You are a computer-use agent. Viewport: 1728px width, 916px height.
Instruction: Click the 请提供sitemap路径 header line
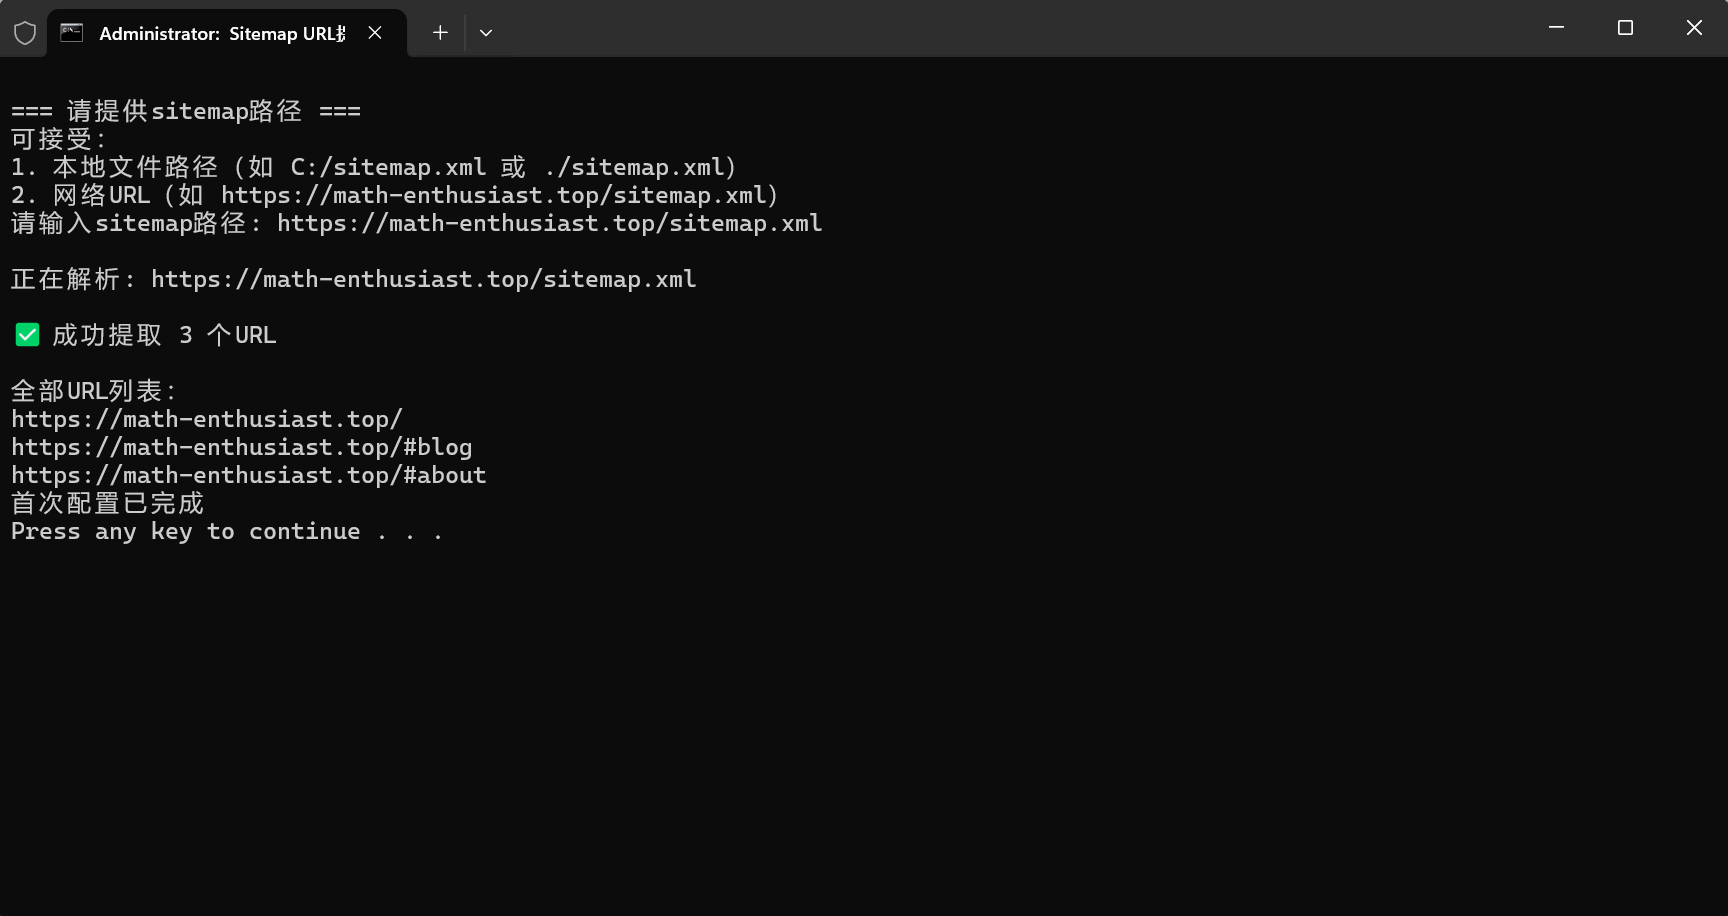[186, 111]
